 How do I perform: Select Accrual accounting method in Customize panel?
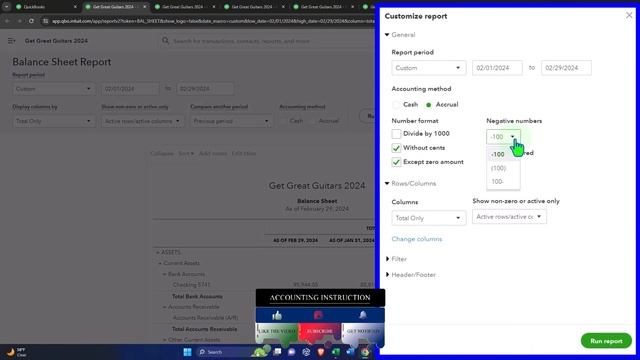pos(429,105)
